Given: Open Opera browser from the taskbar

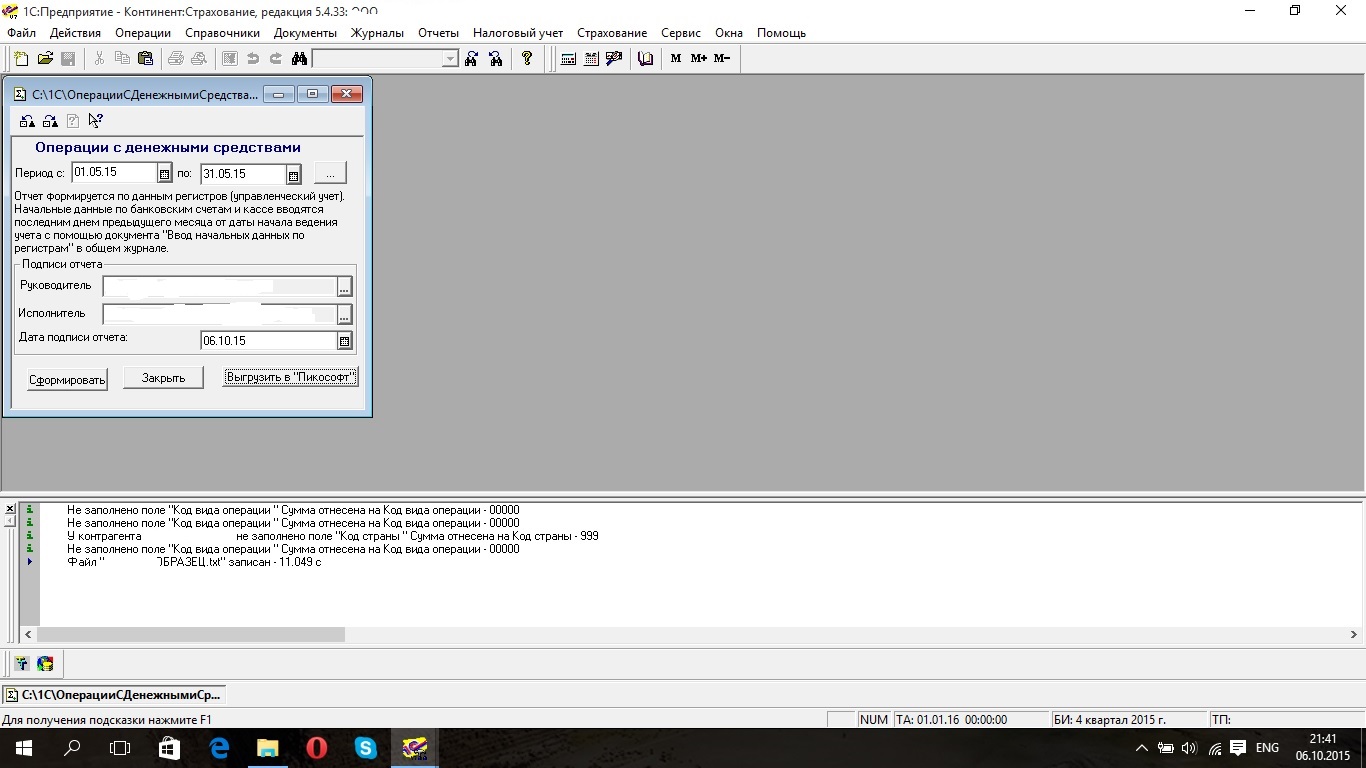Looking at the screenshot, I should click(x=317, y=748).
